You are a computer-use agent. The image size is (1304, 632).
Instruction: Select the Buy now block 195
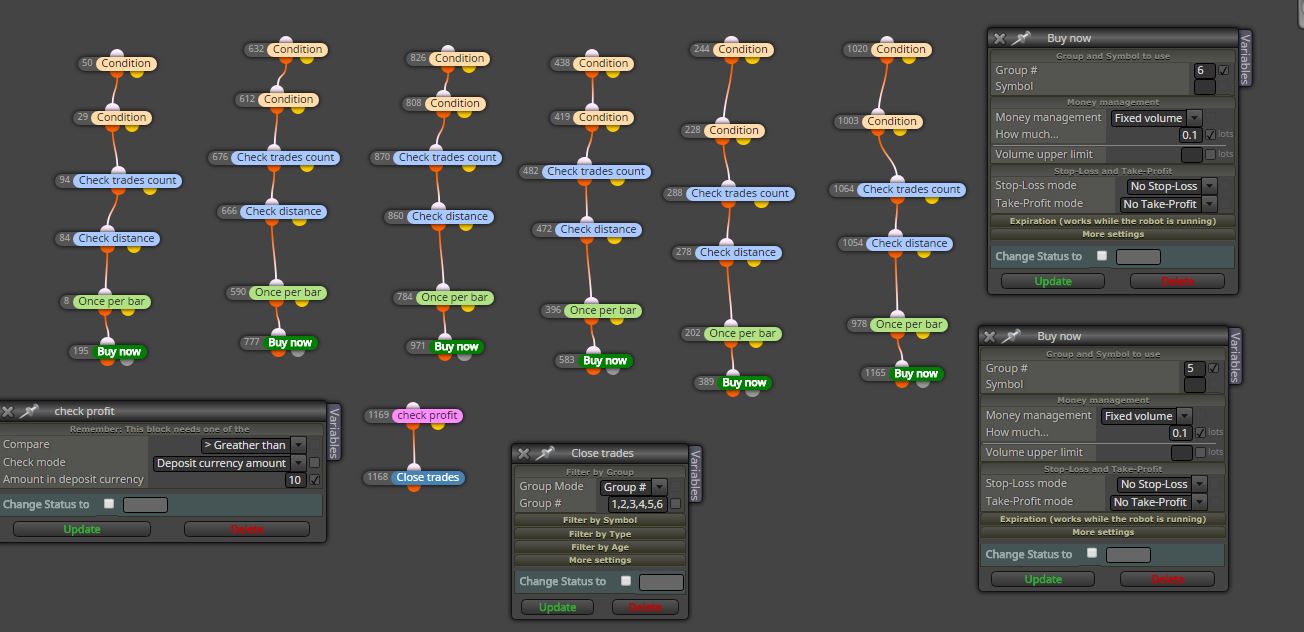pyautogui.click(x=119, y=351)
